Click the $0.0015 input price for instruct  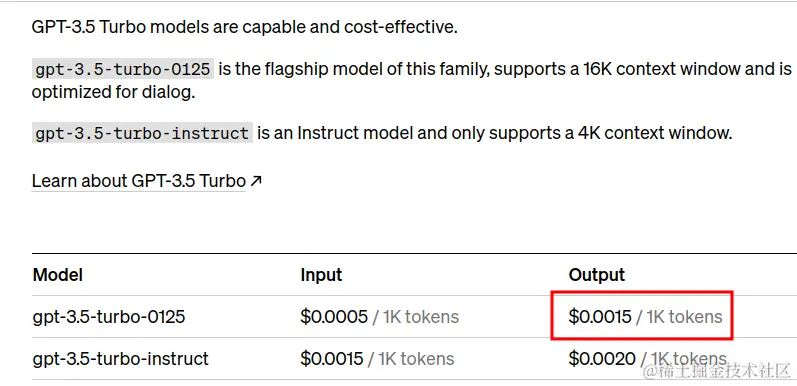(x=332, y=359)
